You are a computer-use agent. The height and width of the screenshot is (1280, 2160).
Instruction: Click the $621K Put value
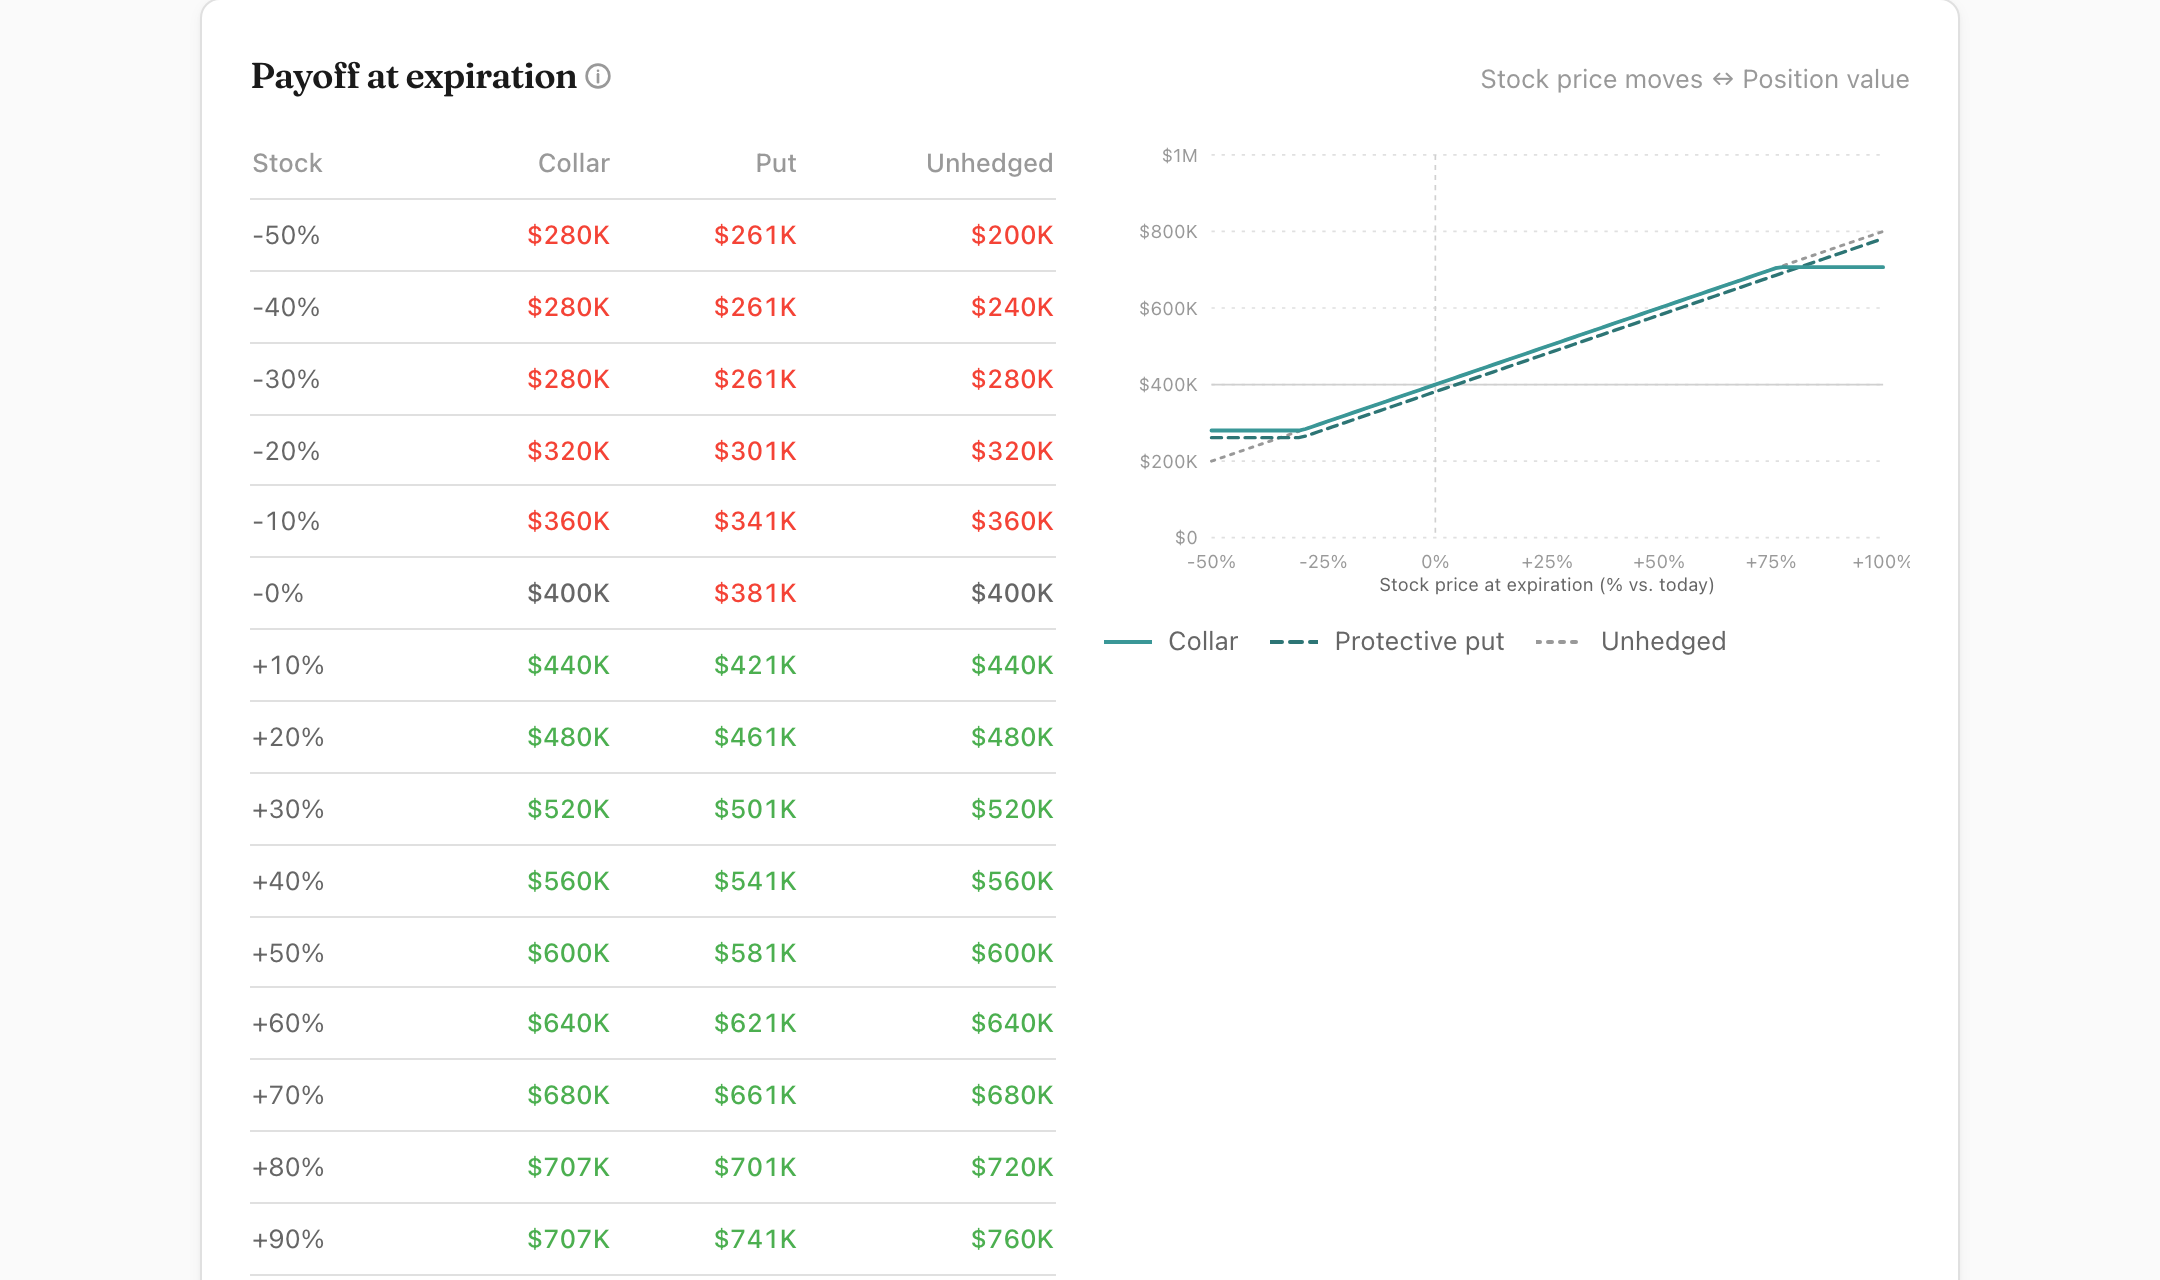755,1023
